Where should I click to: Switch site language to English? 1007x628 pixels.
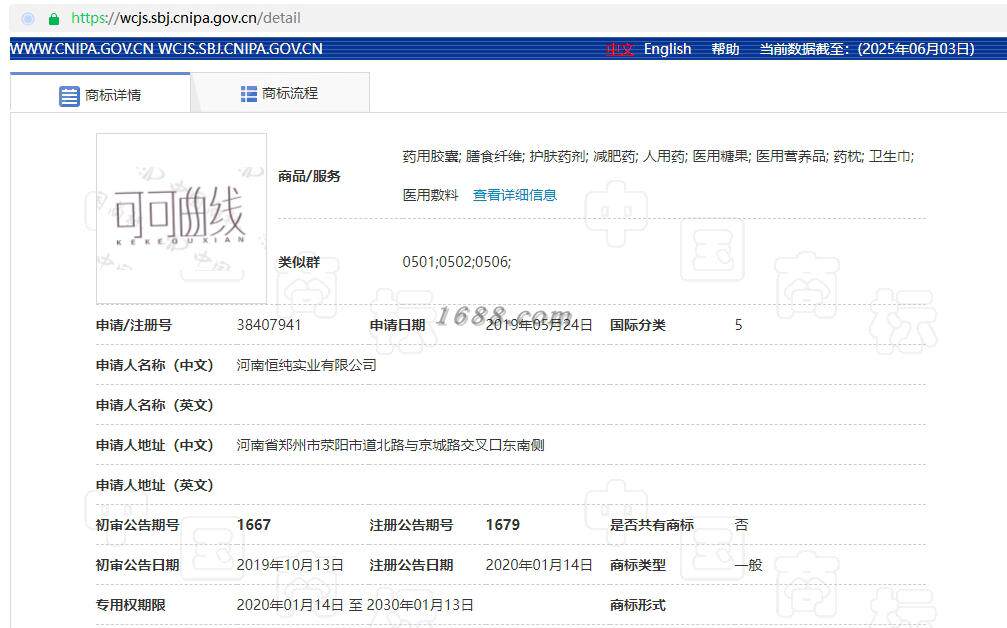tap(667, 49)
